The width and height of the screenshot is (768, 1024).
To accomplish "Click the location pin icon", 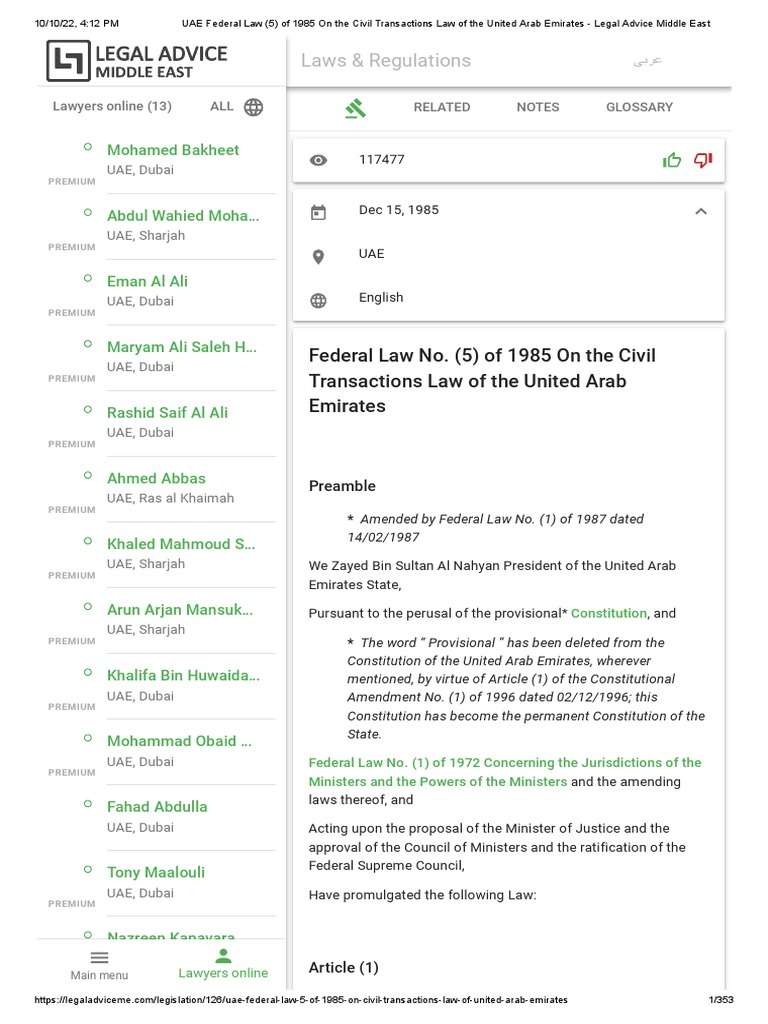I will 318,256.
